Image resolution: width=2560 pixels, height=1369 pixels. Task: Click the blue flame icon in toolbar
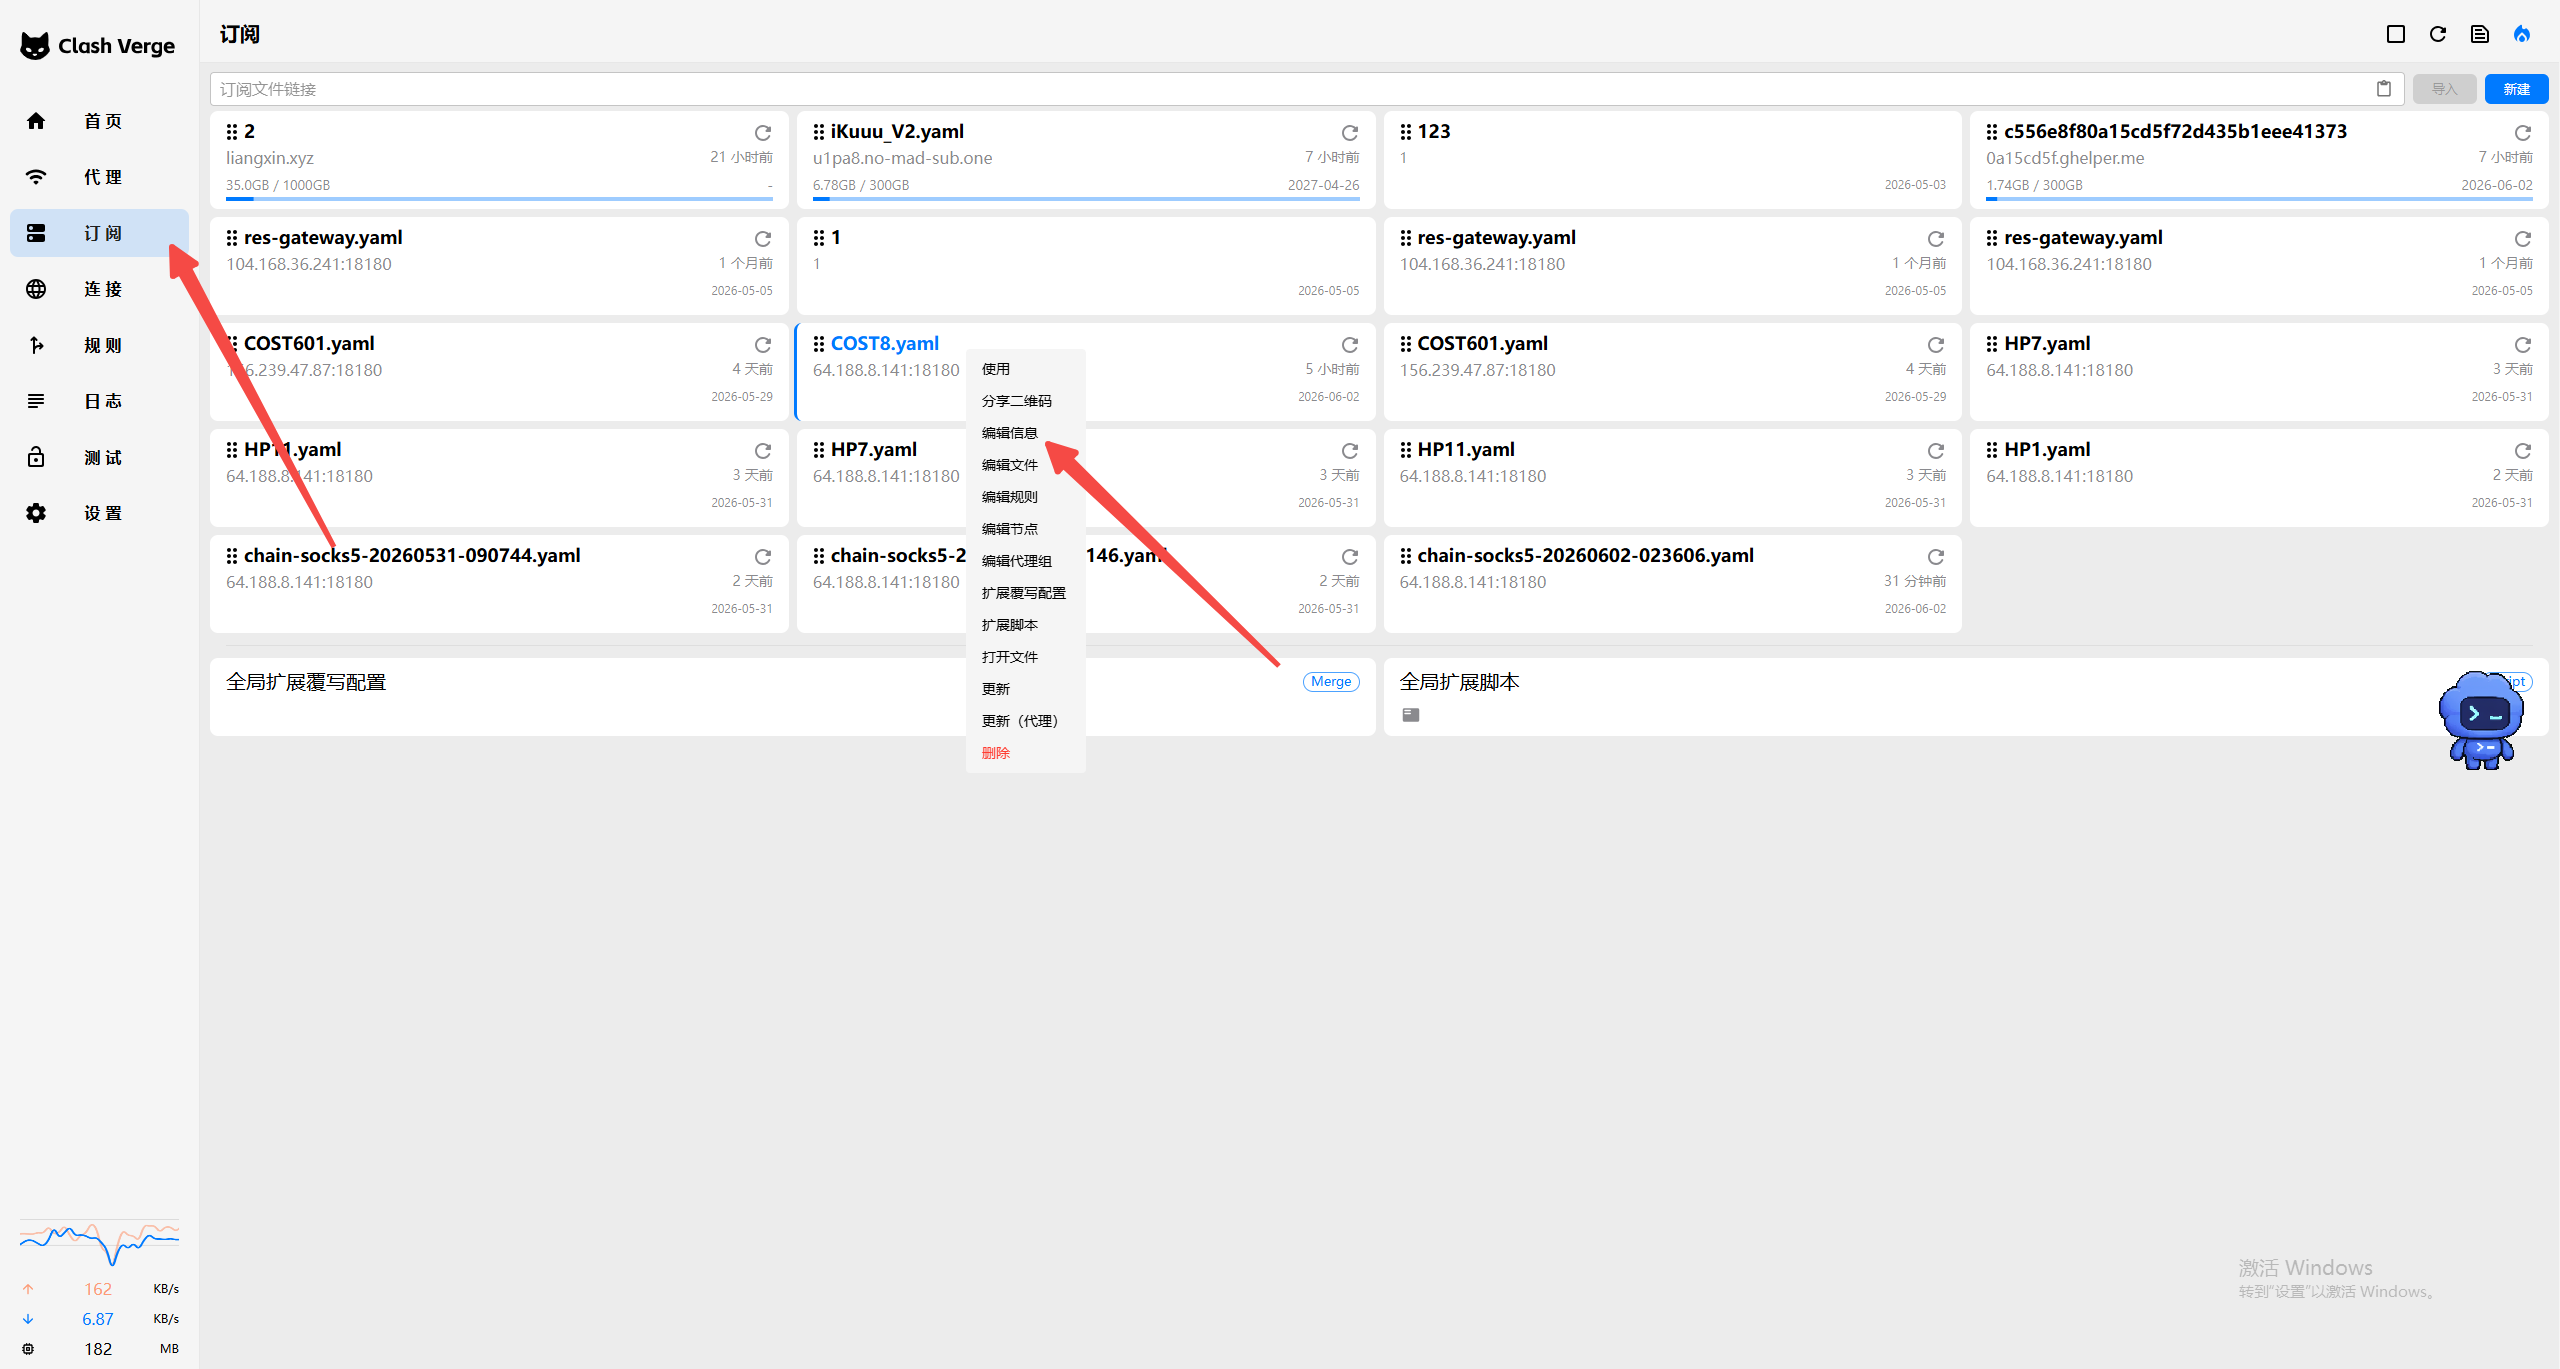tap(2522, 34)
